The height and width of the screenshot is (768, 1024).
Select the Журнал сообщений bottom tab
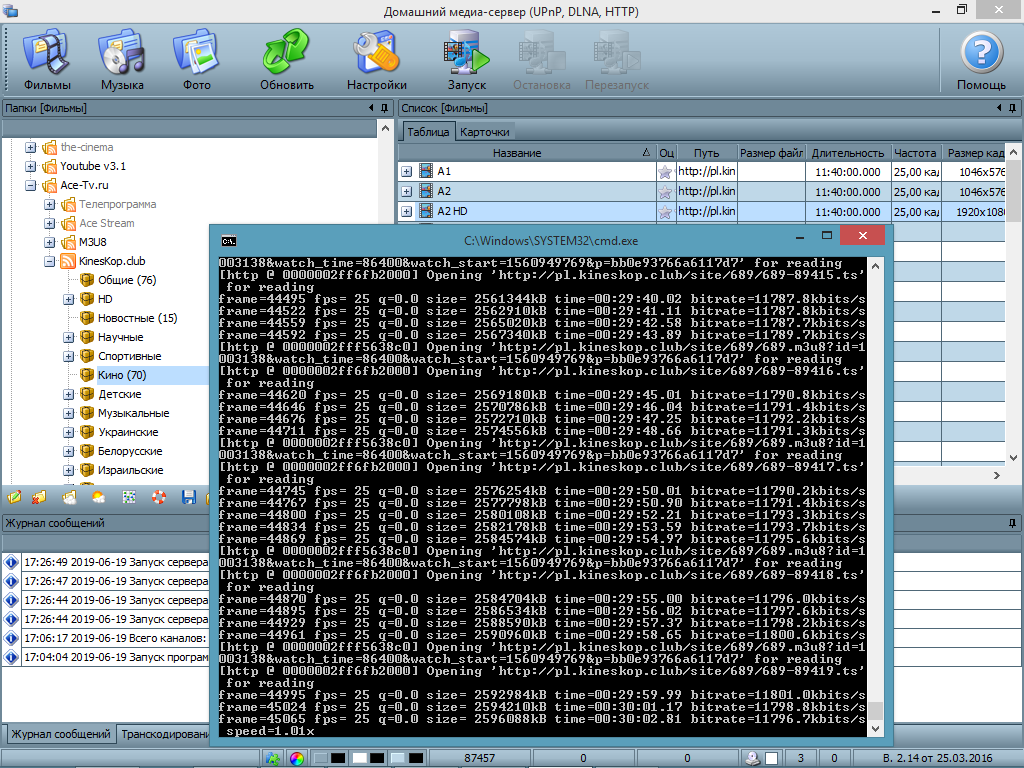60,734
